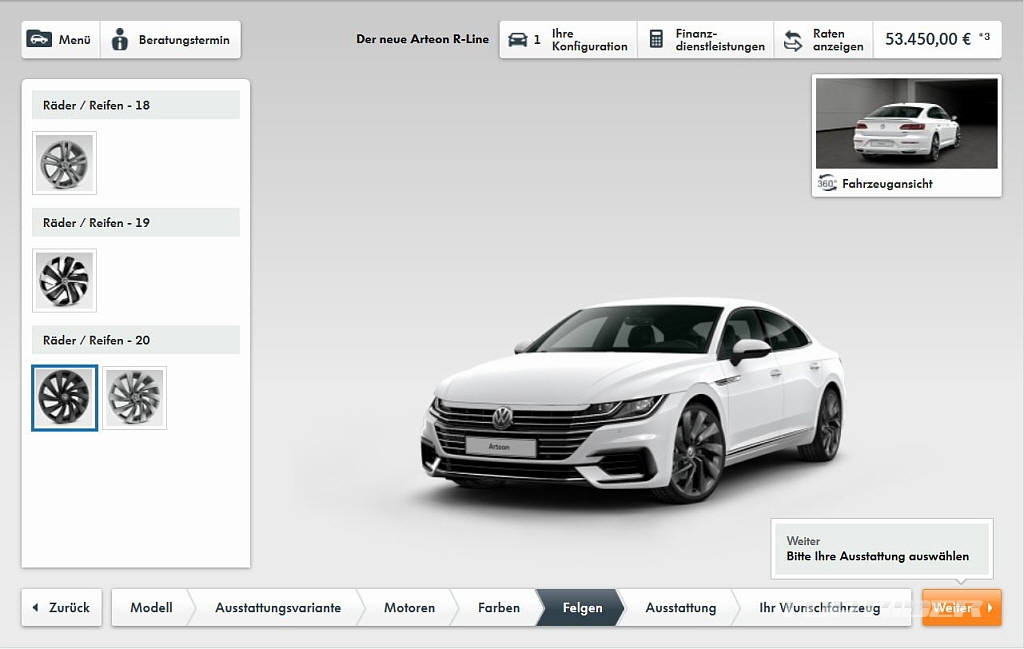Viewport: 1024px width, 649px height.
Task: Click the Weiter label on the orange button
Action: [953, 608]
